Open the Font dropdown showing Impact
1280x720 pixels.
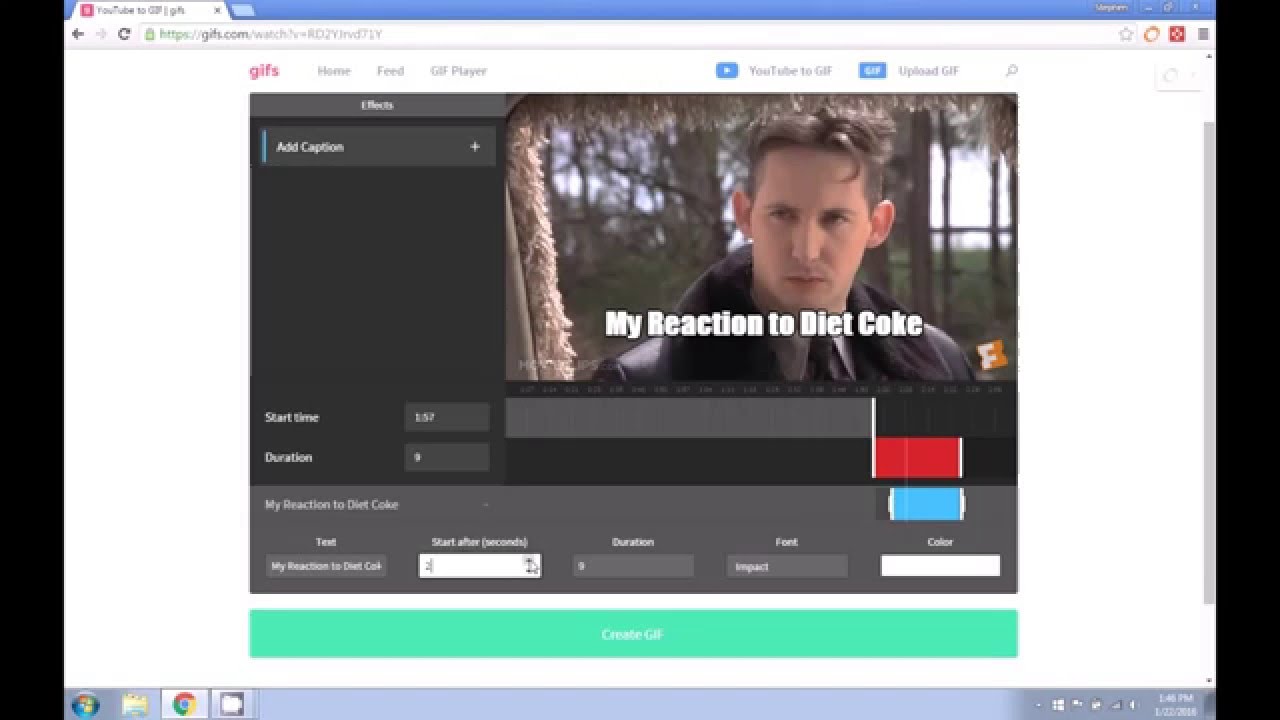click(x=787, y=566)
